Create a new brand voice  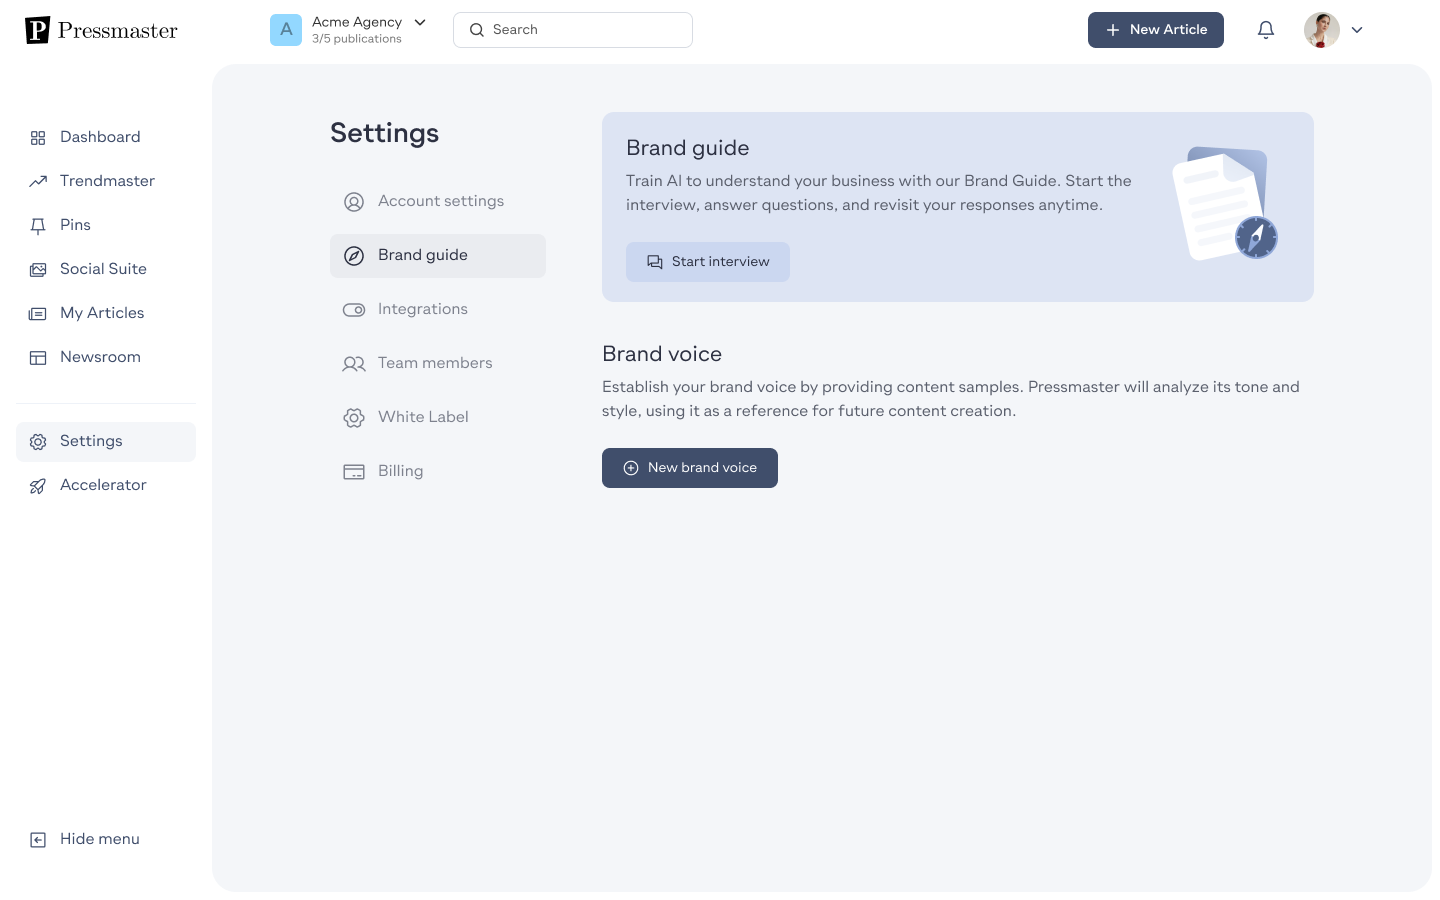tap(690, 468)
